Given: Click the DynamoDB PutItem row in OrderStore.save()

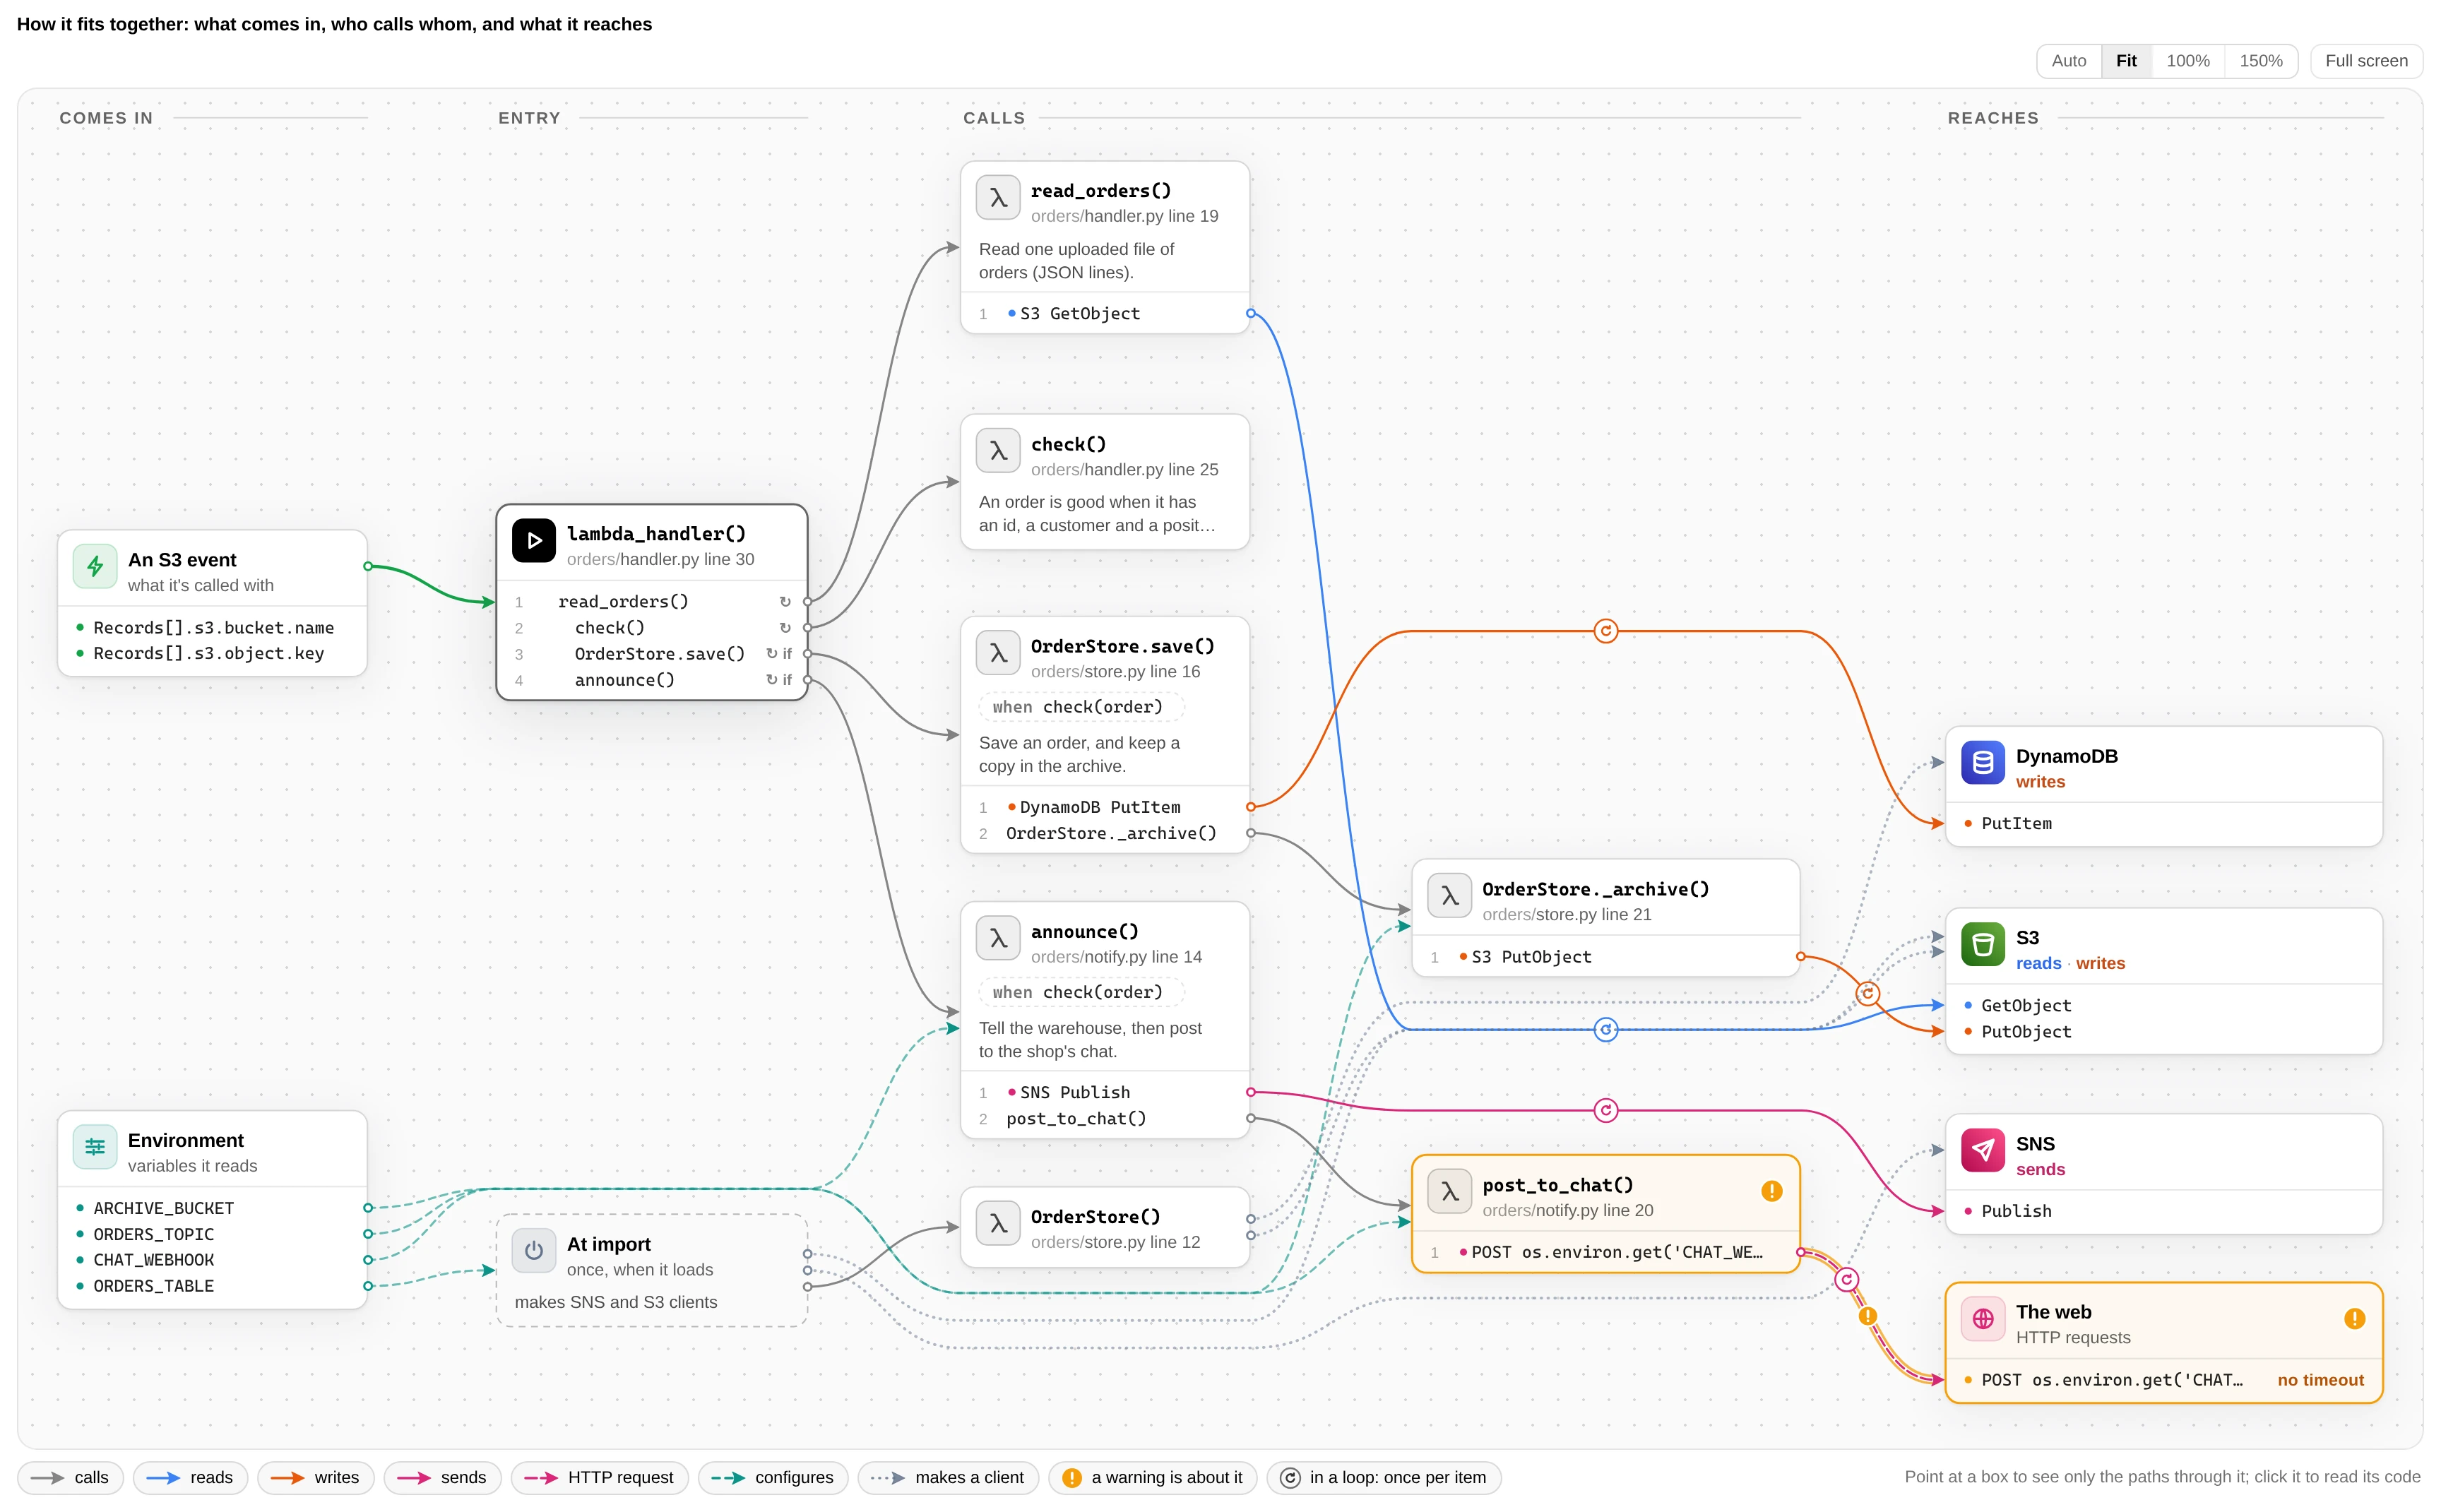Looking at the screenshot, I should tap(1104, 807).
